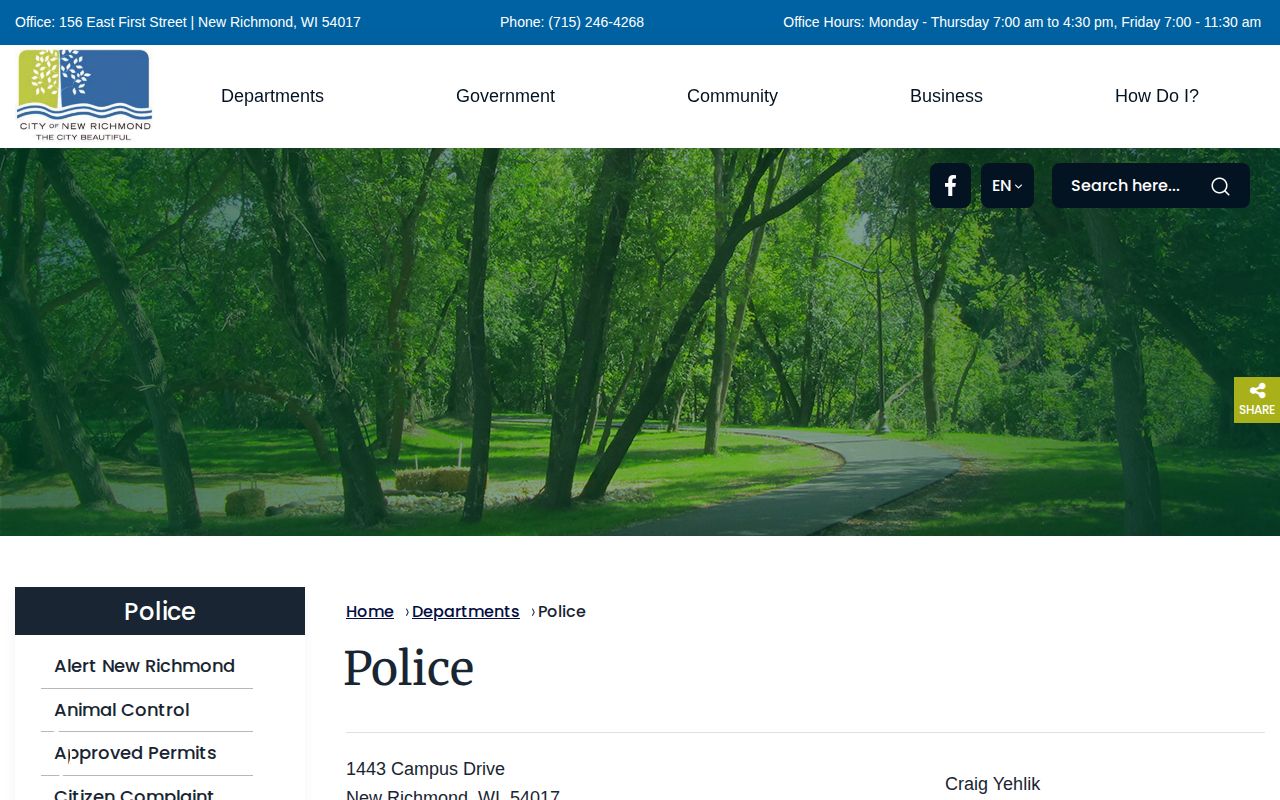This screenshot has height=800, width=1280.
Task: Click the name Craig Yehlik
Action: coord(993,784)
